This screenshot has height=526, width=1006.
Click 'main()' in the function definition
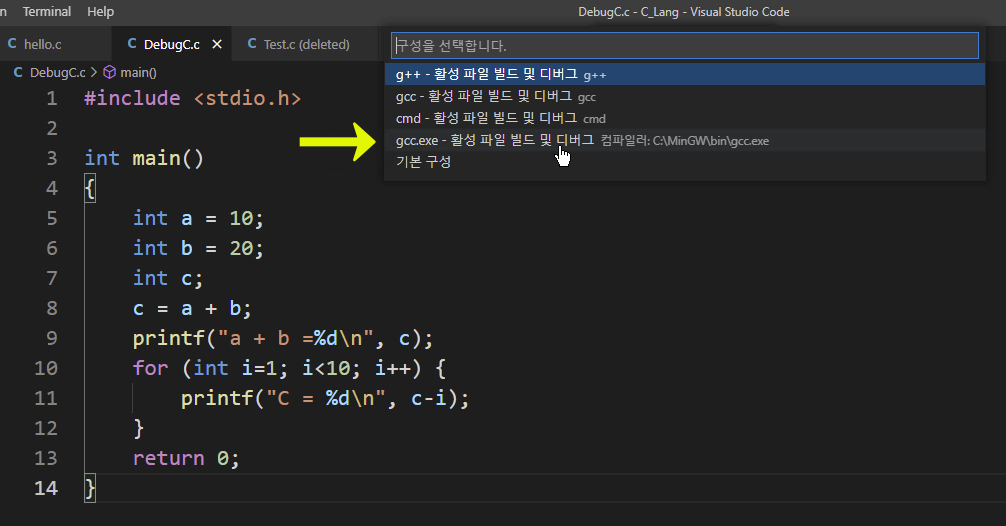click(167, 158)
